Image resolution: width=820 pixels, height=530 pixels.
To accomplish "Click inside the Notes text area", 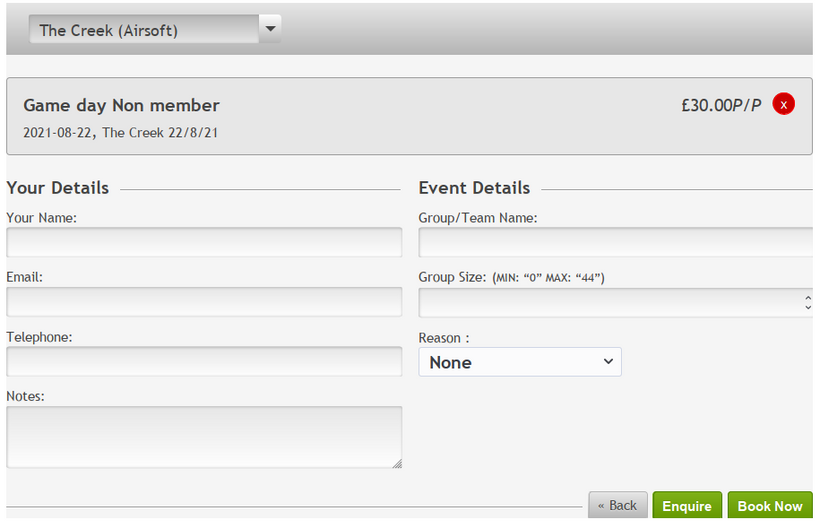I will click(204, 436).
